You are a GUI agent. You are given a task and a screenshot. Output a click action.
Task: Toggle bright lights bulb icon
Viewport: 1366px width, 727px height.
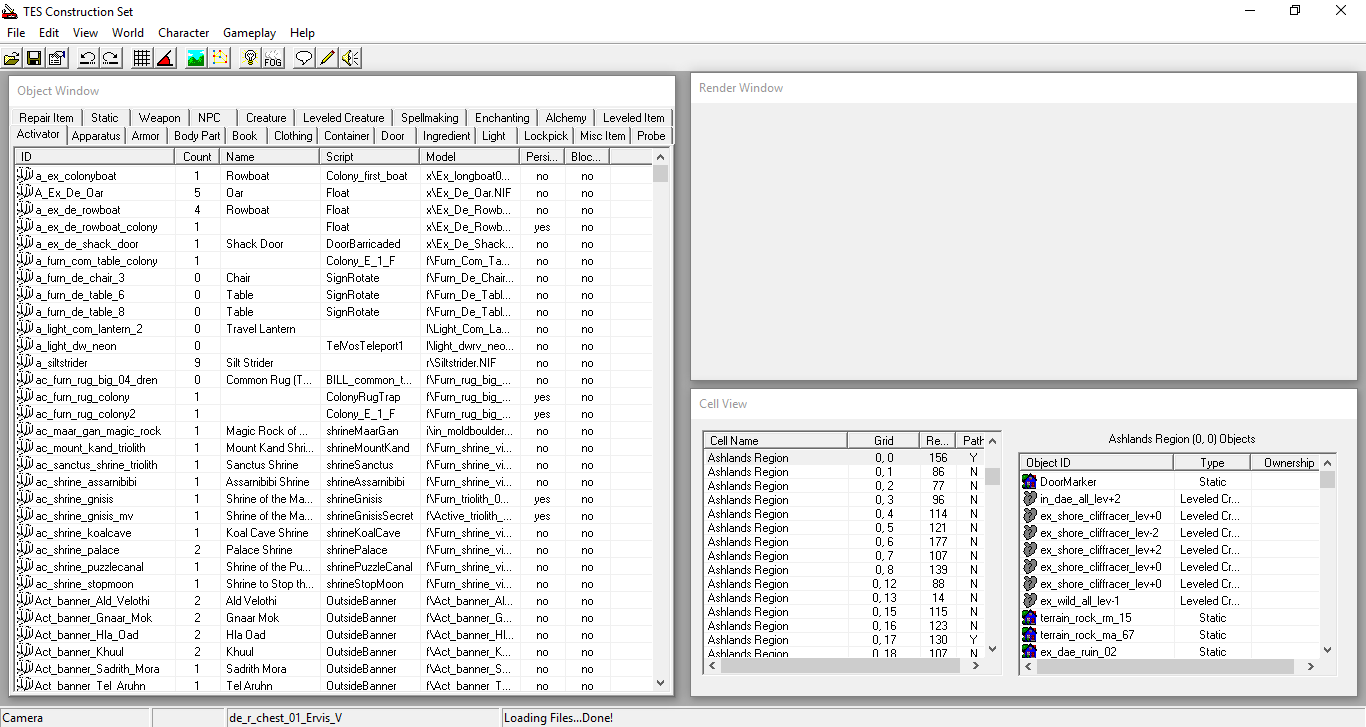tap(250, 58)
